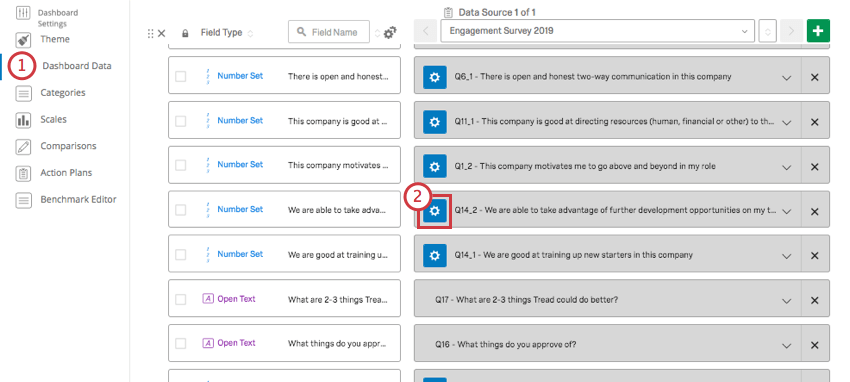
Task: Expand the Q17 source field dropdown
Action: point(787,301)
